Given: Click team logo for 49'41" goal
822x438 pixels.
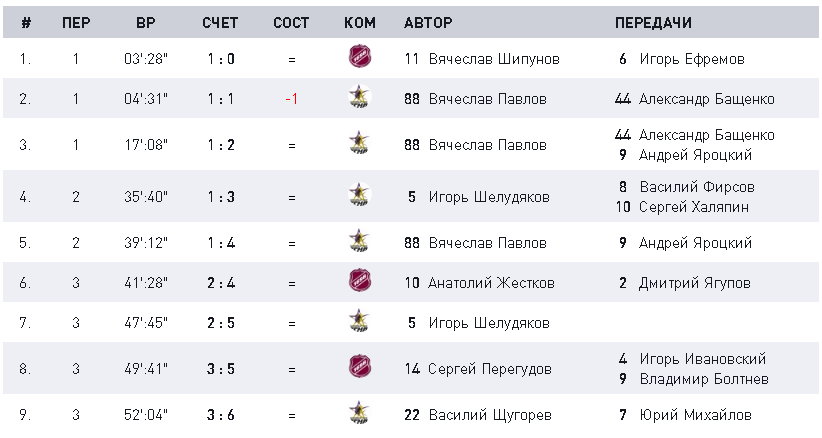Looking at the screenshot, I should point(360,366).
